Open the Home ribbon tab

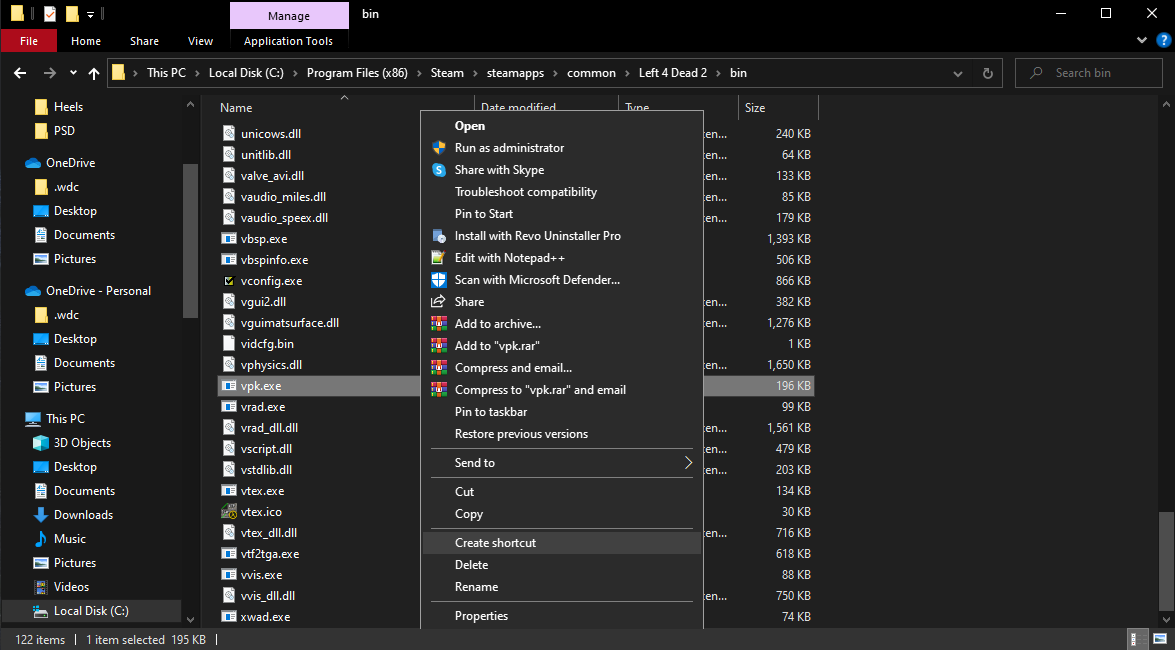coord(86,41)
